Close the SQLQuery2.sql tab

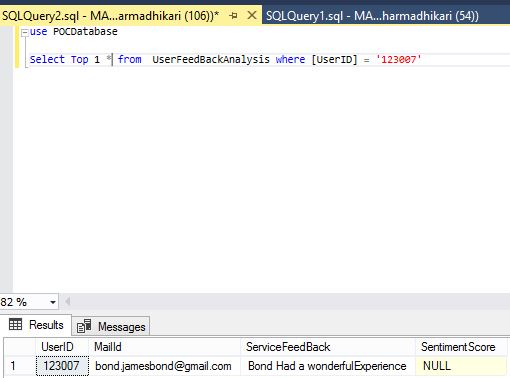point(252,15)
